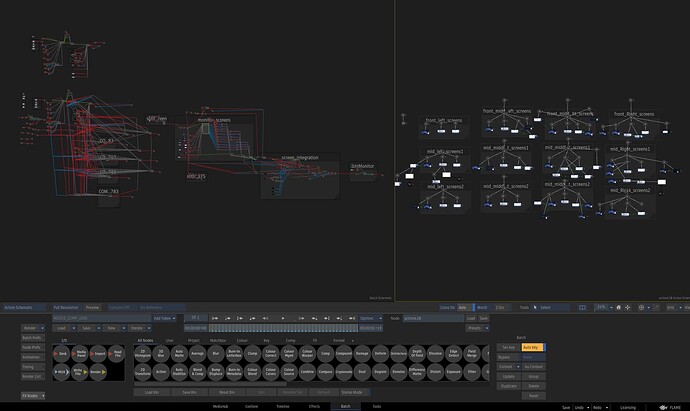Image resolution: width=690 pixels, height=411 pixels.
Task: Add the Colour Warper node
Action: [307, 353]
